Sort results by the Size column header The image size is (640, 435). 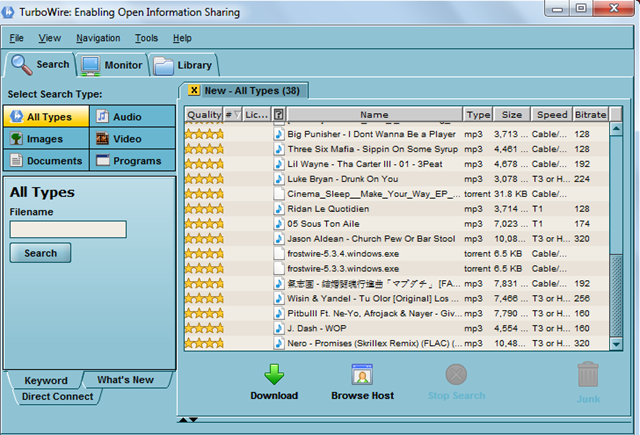coord(511,115)
